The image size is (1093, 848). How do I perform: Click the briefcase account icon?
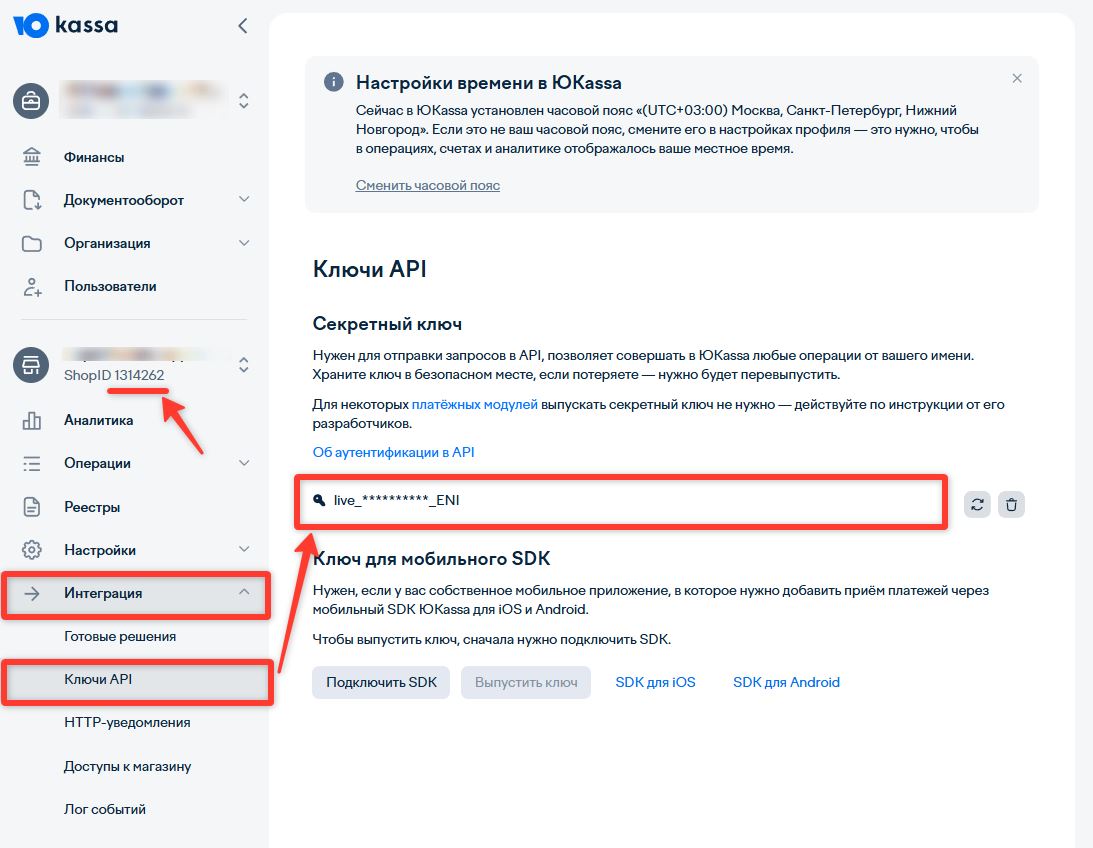[x=31, y=101]
